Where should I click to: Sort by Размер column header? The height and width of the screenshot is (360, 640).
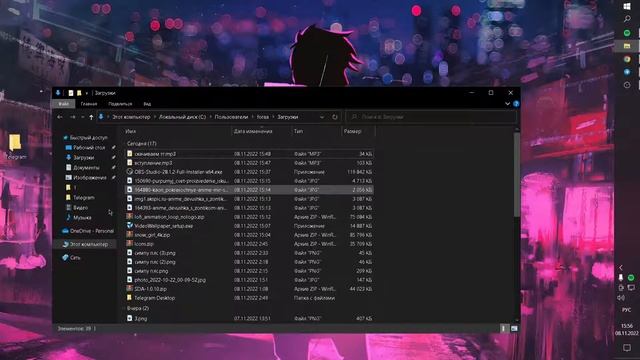tap(353, 131)
